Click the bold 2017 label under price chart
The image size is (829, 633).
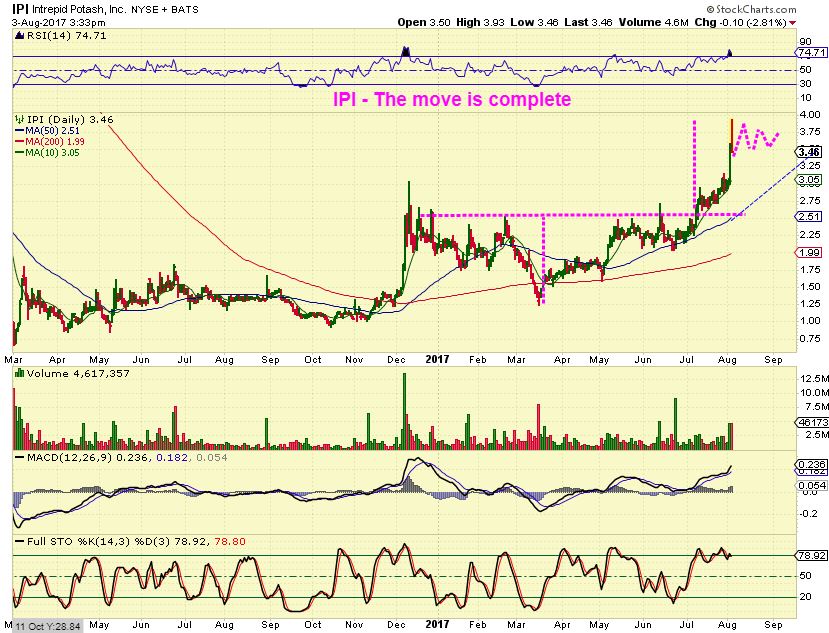pyautogui.click(x=437, y=360)
